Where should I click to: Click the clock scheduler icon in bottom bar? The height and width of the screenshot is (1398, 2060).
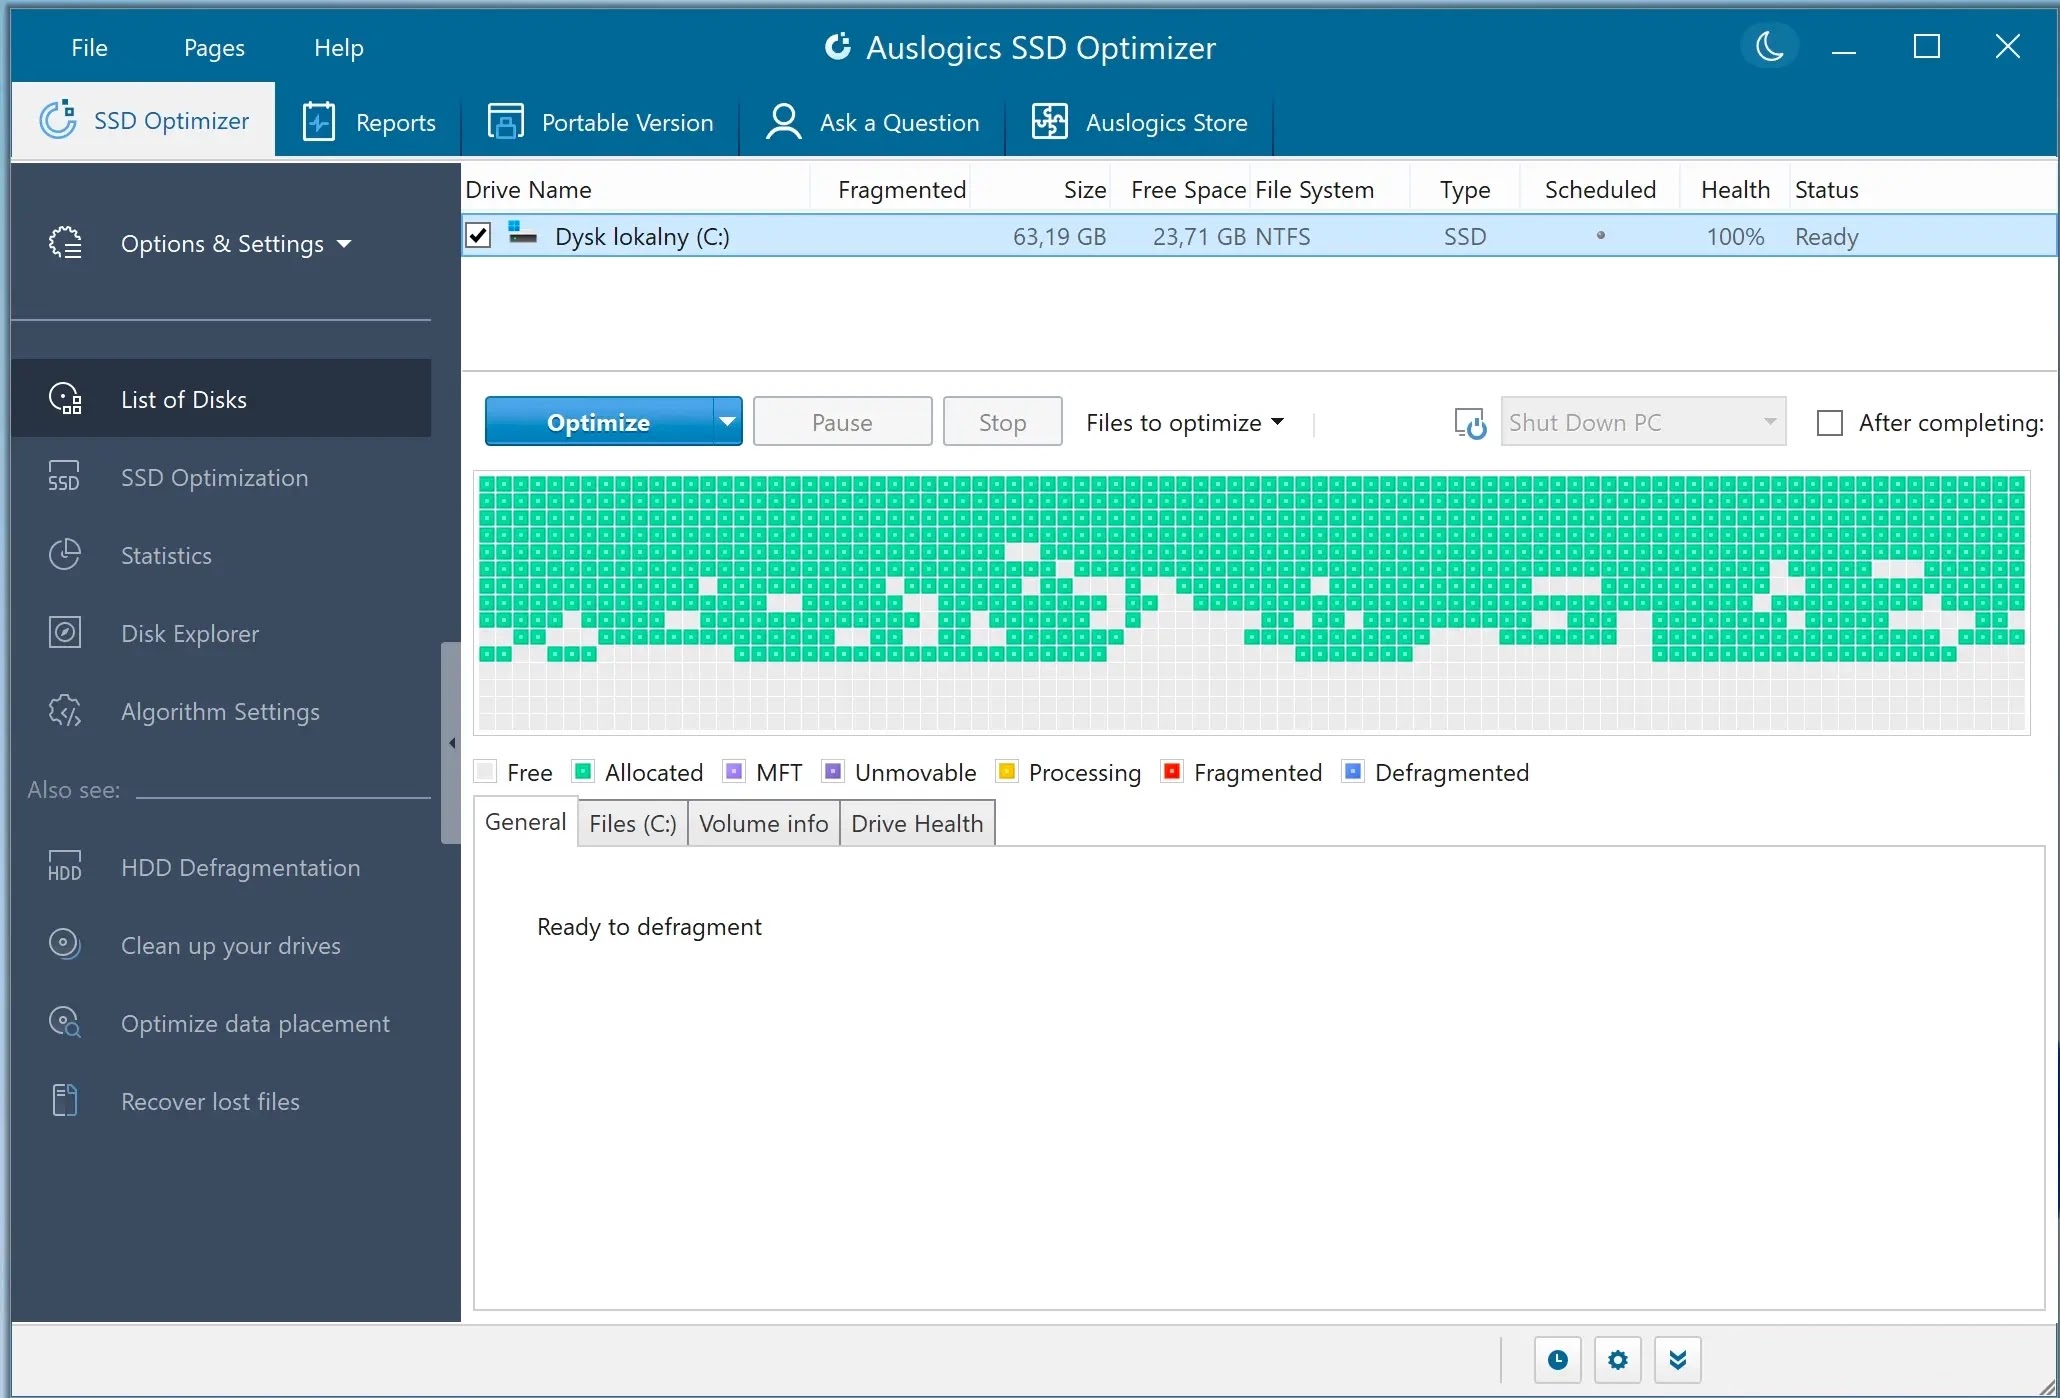[1557, 1360]
